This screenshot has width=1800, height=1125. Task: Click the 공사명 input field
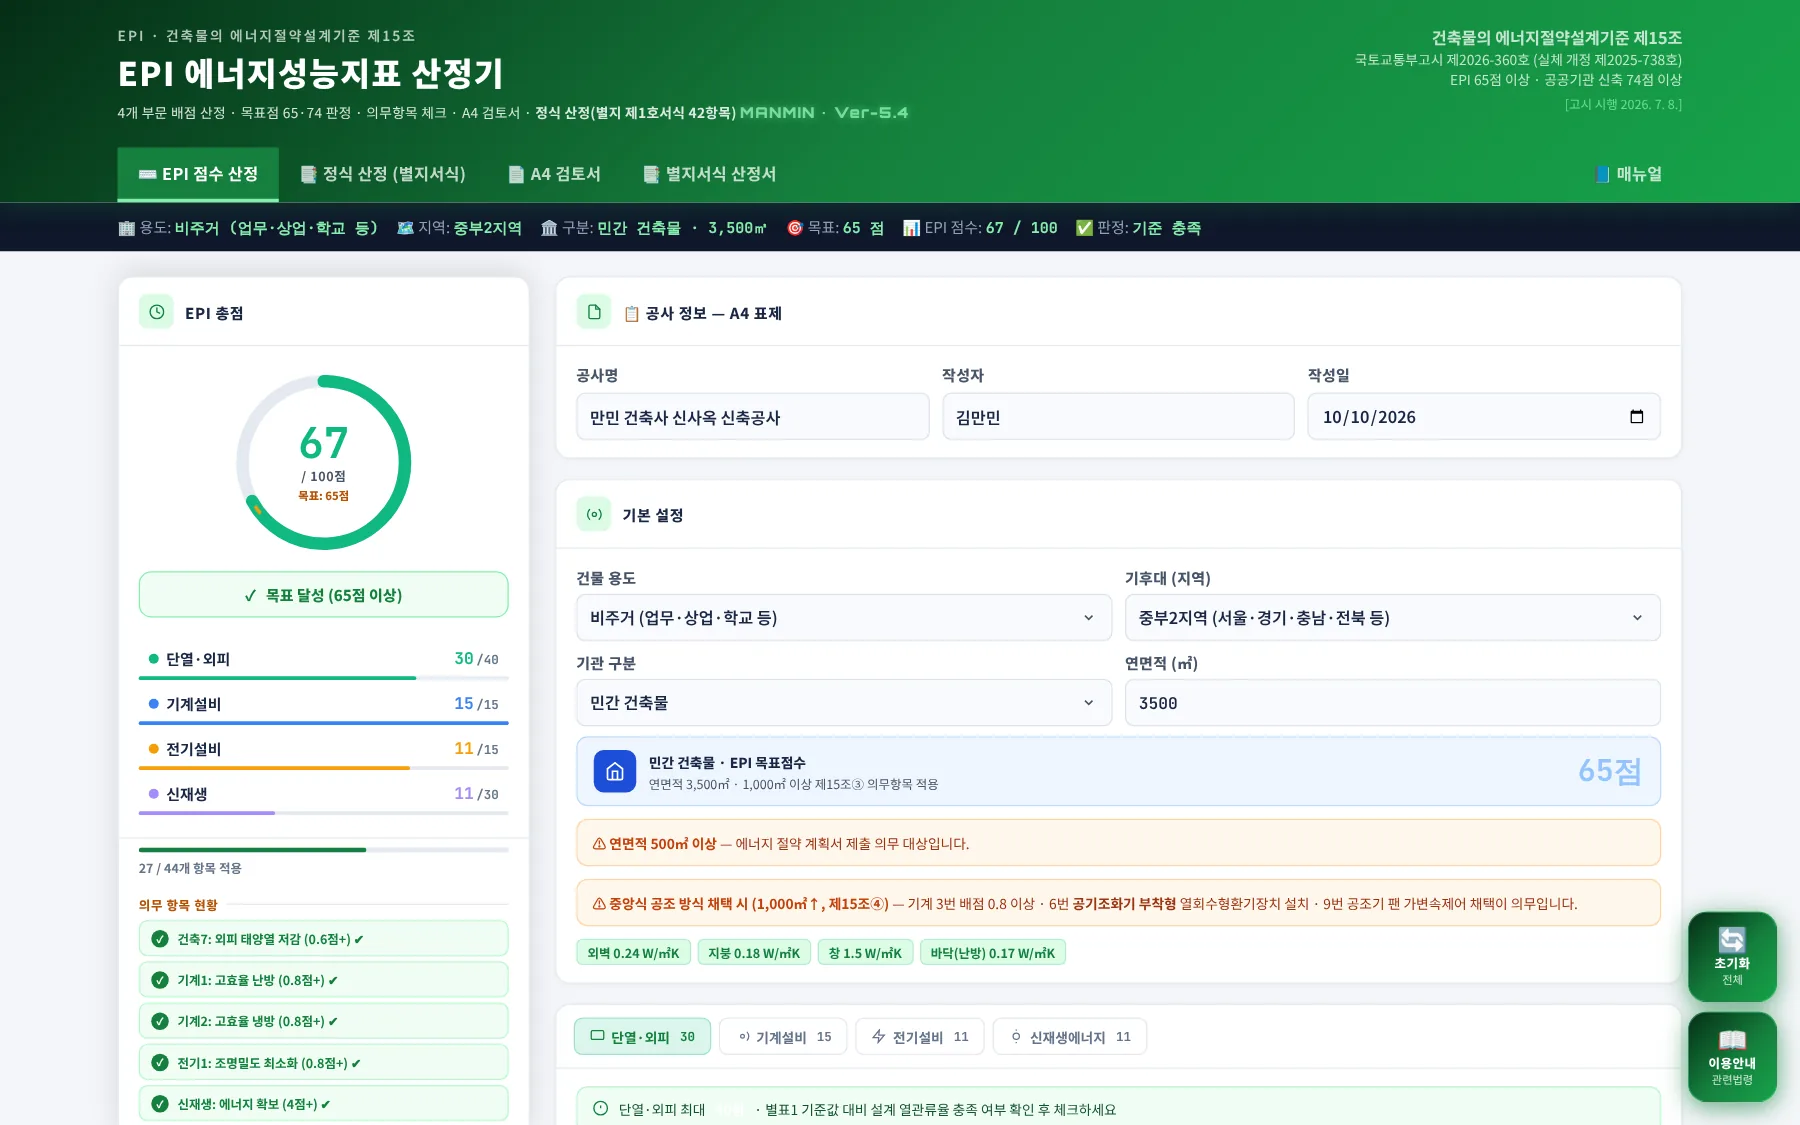pyautogui.click(x=752, y=417)
